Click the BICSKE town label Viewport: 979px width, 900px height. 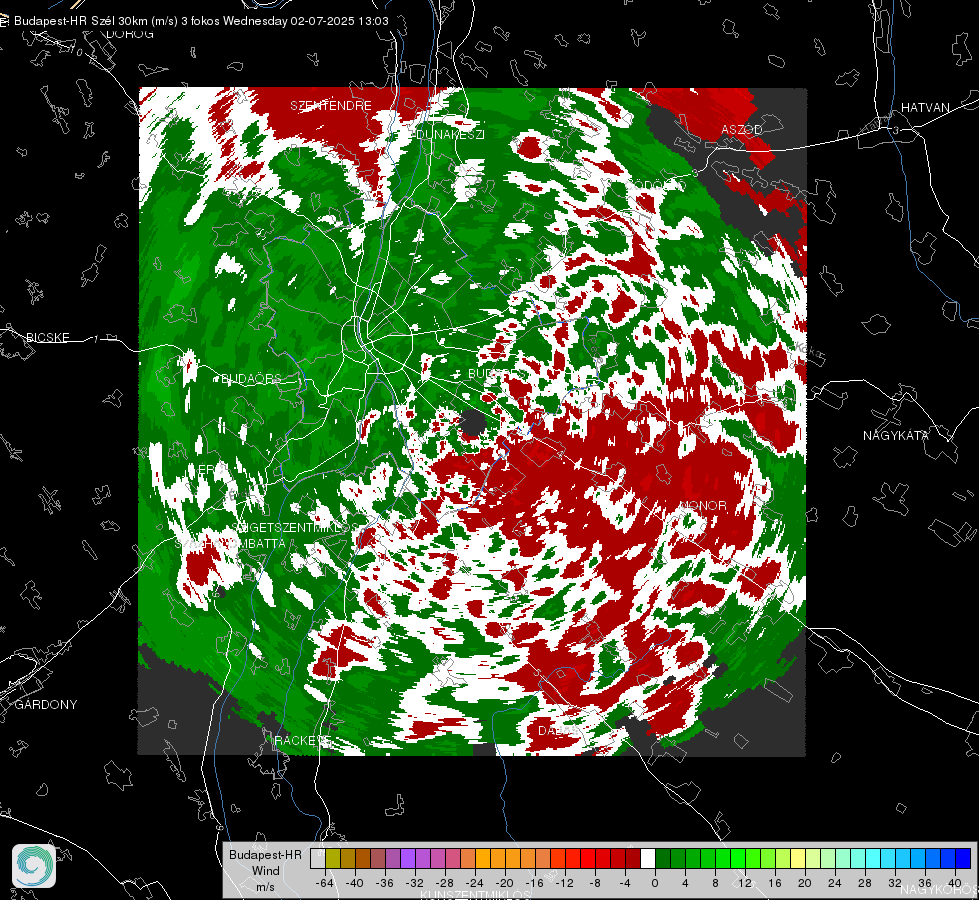click(48, 337)
